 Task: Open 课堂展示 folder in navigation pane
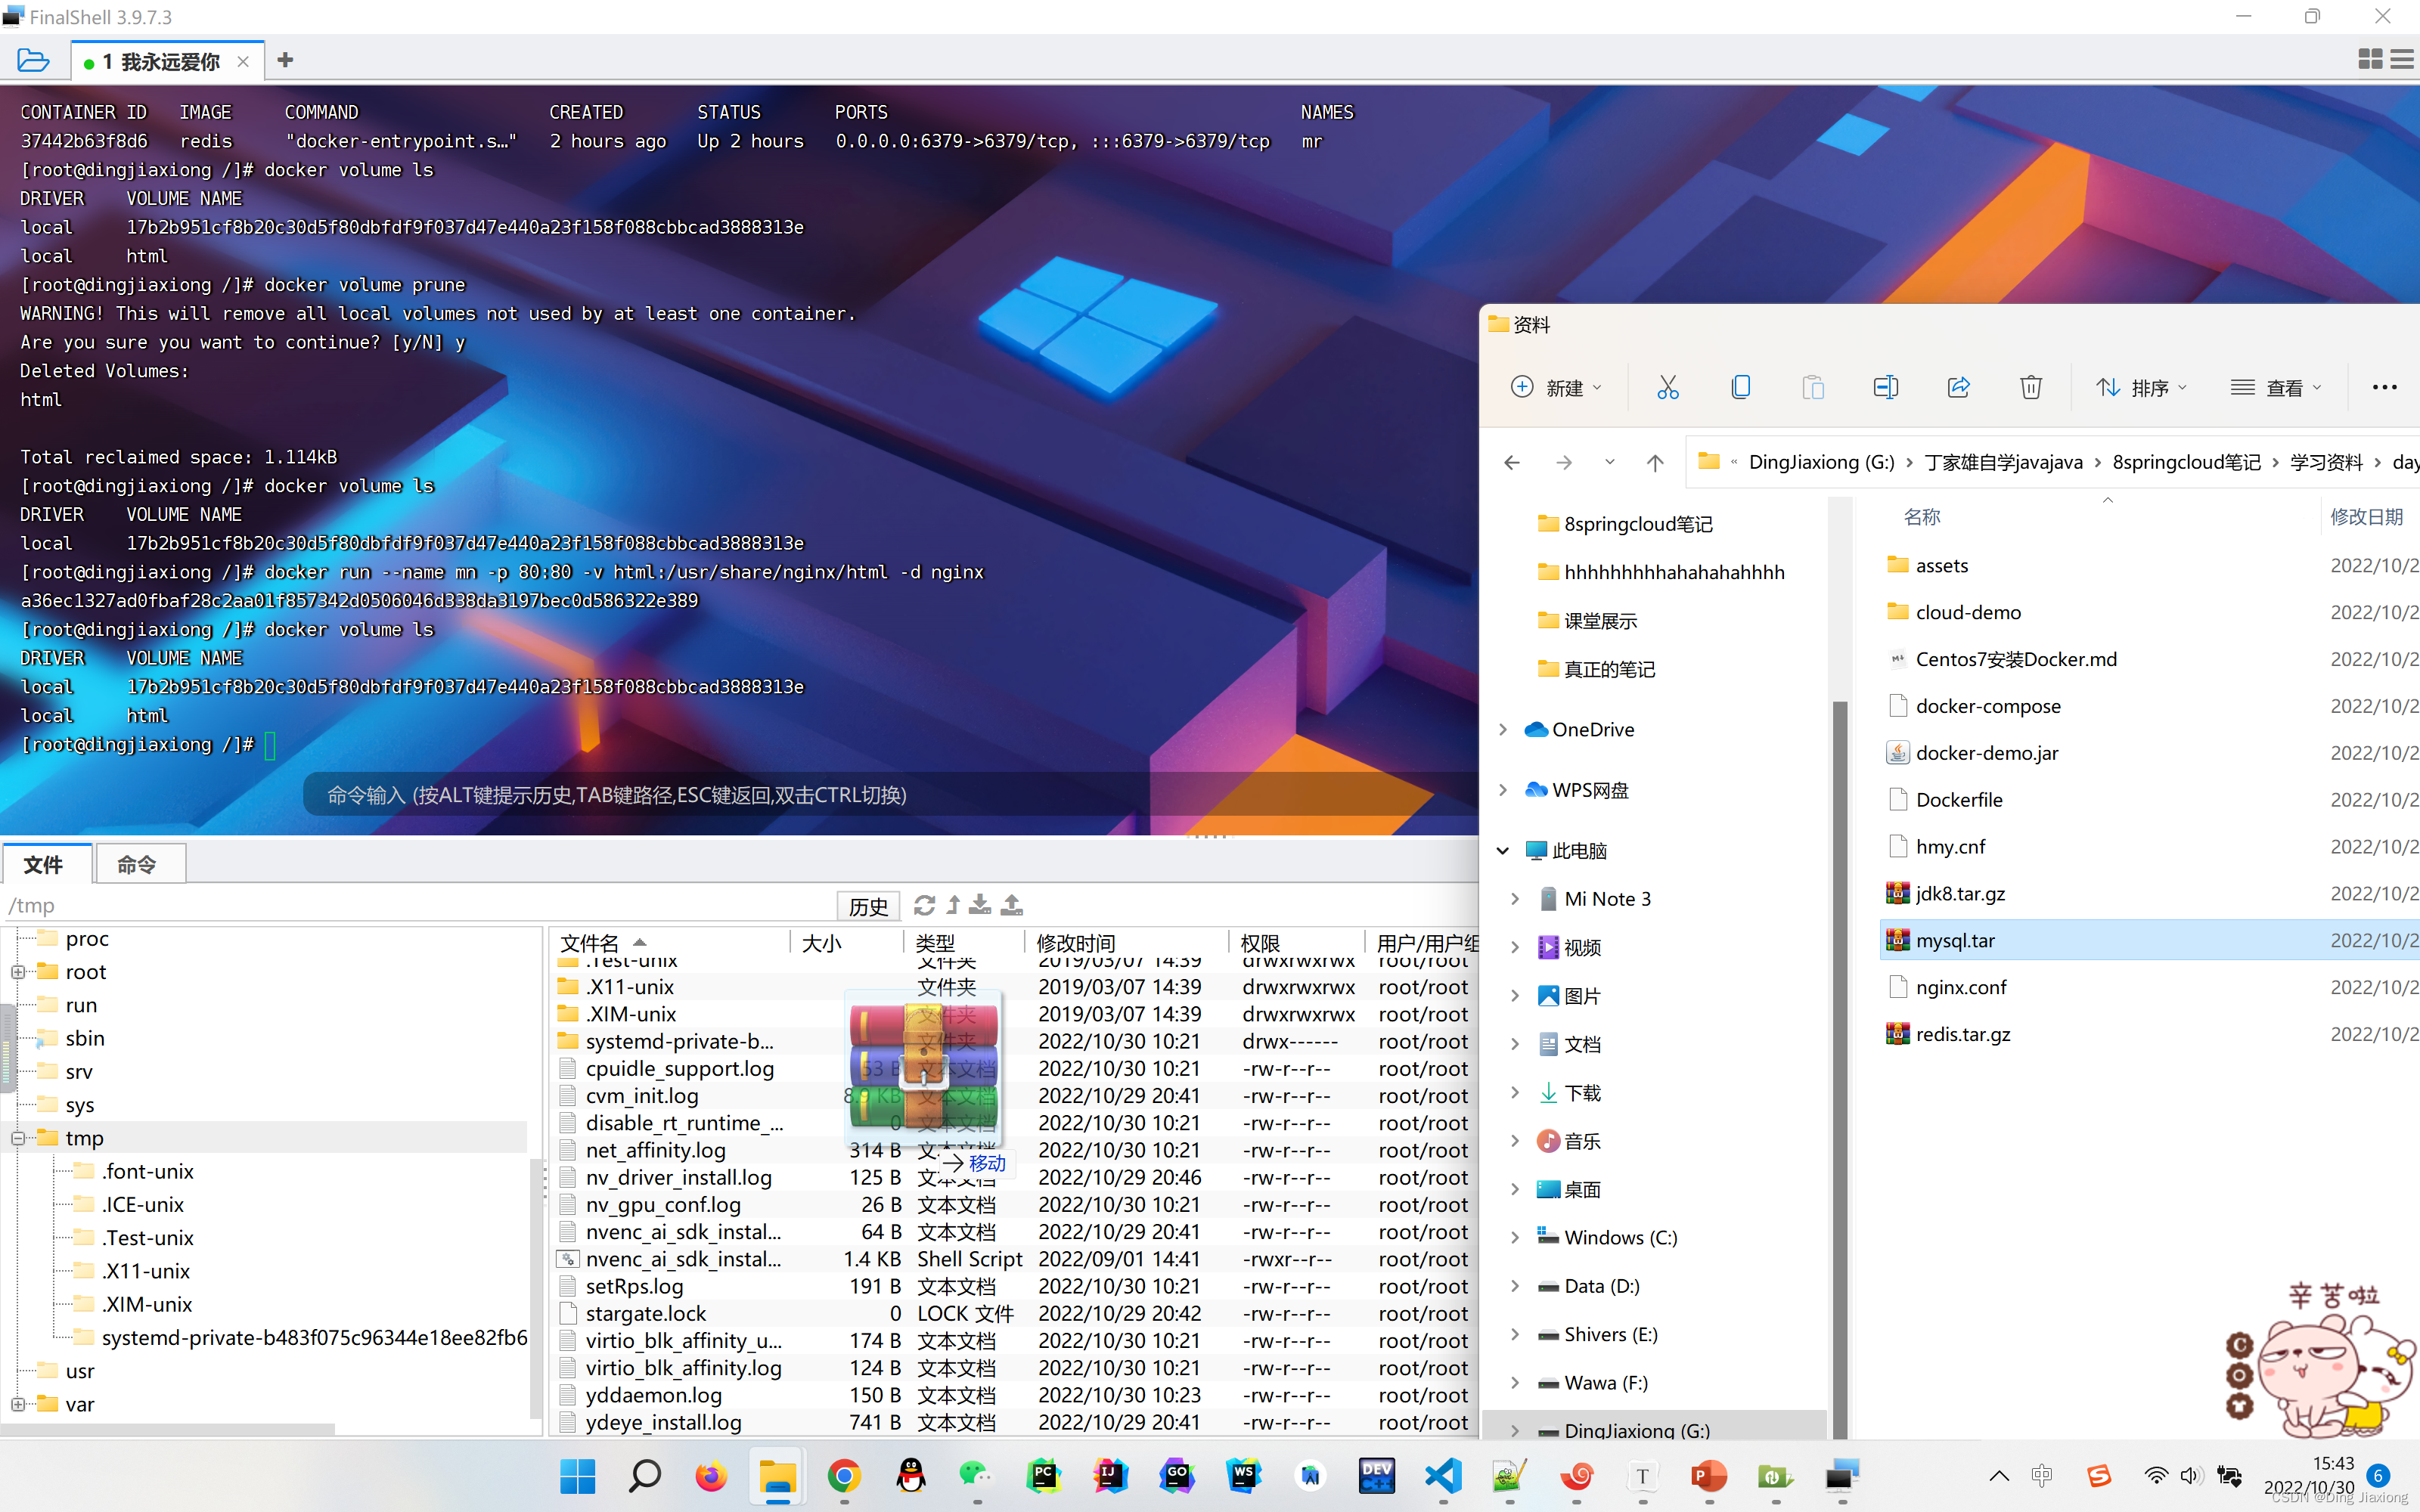pyautogui.click(x=1600, y=621)
